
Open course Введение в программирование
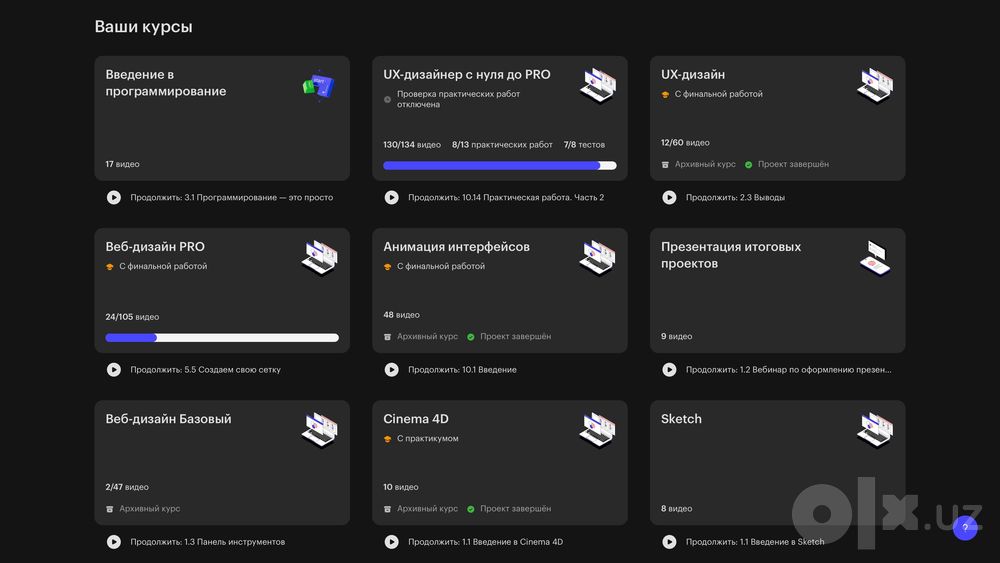pos(166,83)
